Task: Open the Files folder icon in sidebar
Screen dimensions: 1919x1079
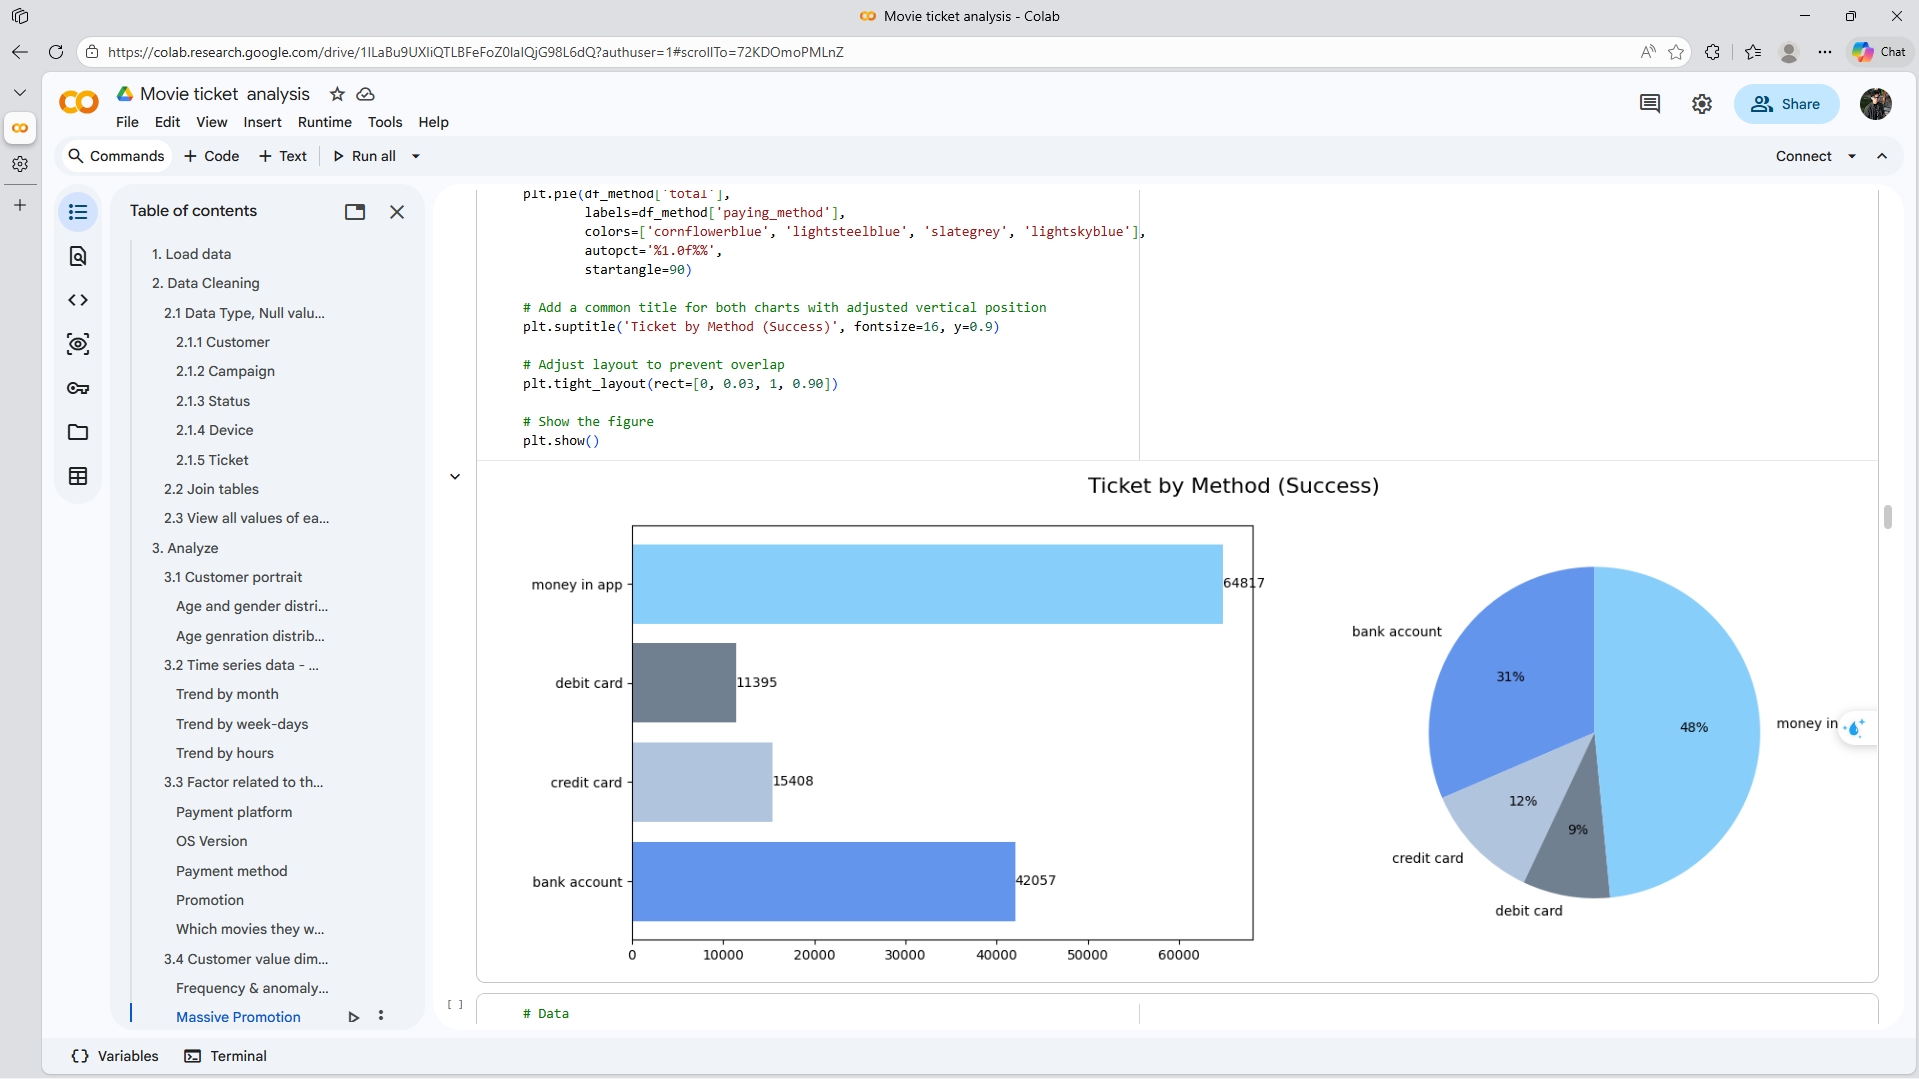Action: pyautogui.click(x=78, y=432)
